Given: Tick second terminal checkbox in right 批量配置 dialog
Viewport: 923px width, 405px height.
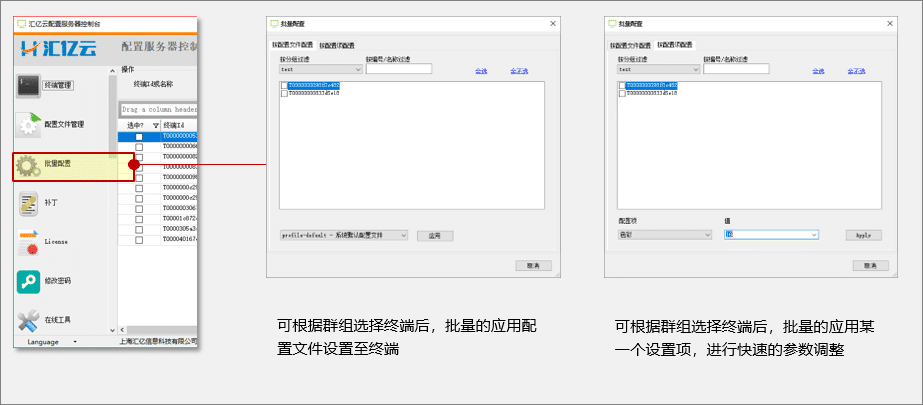Looking at the screenshot, I should pos(622,93).
